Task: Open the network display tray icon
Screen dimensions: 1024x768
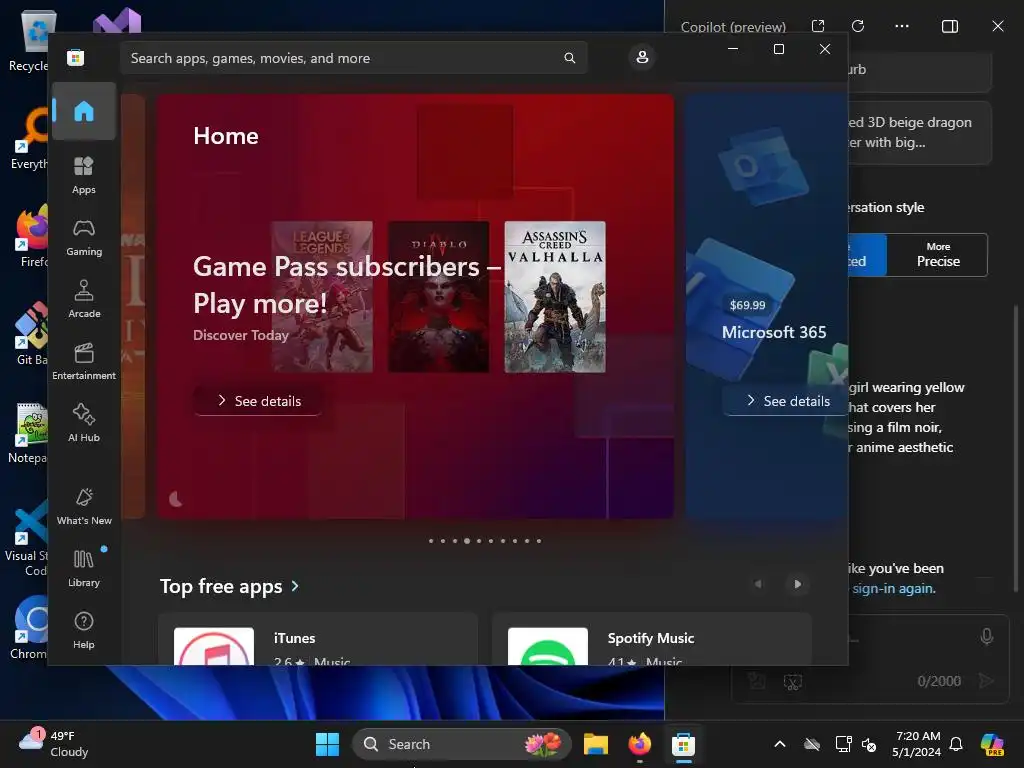Action: coord(843,744)
